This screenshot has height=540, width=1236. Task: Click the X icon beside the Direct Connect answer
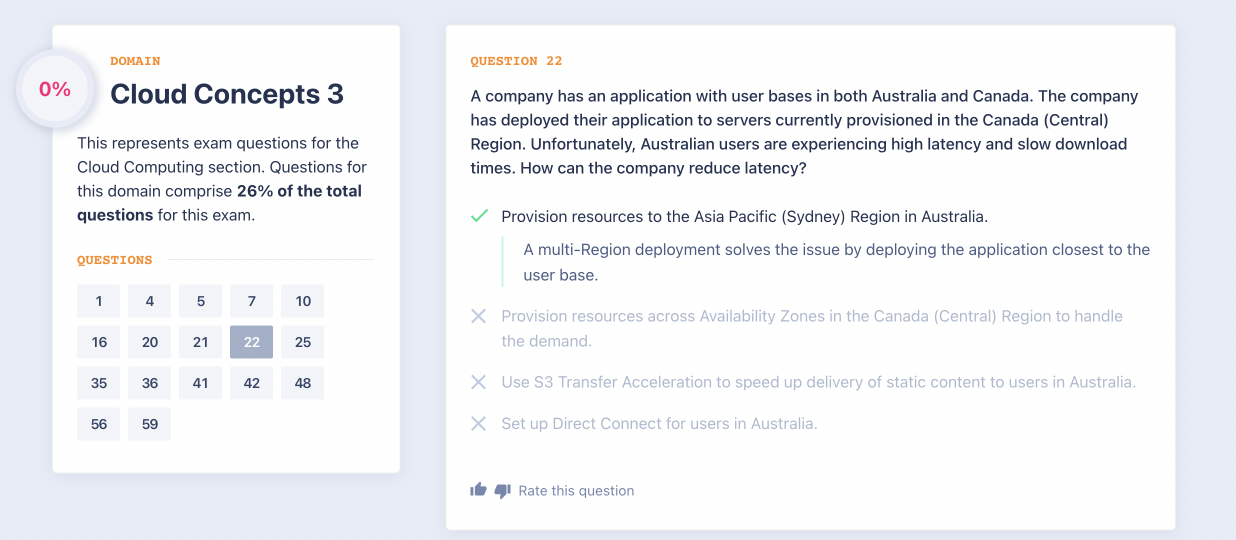[x=479, y=424]
